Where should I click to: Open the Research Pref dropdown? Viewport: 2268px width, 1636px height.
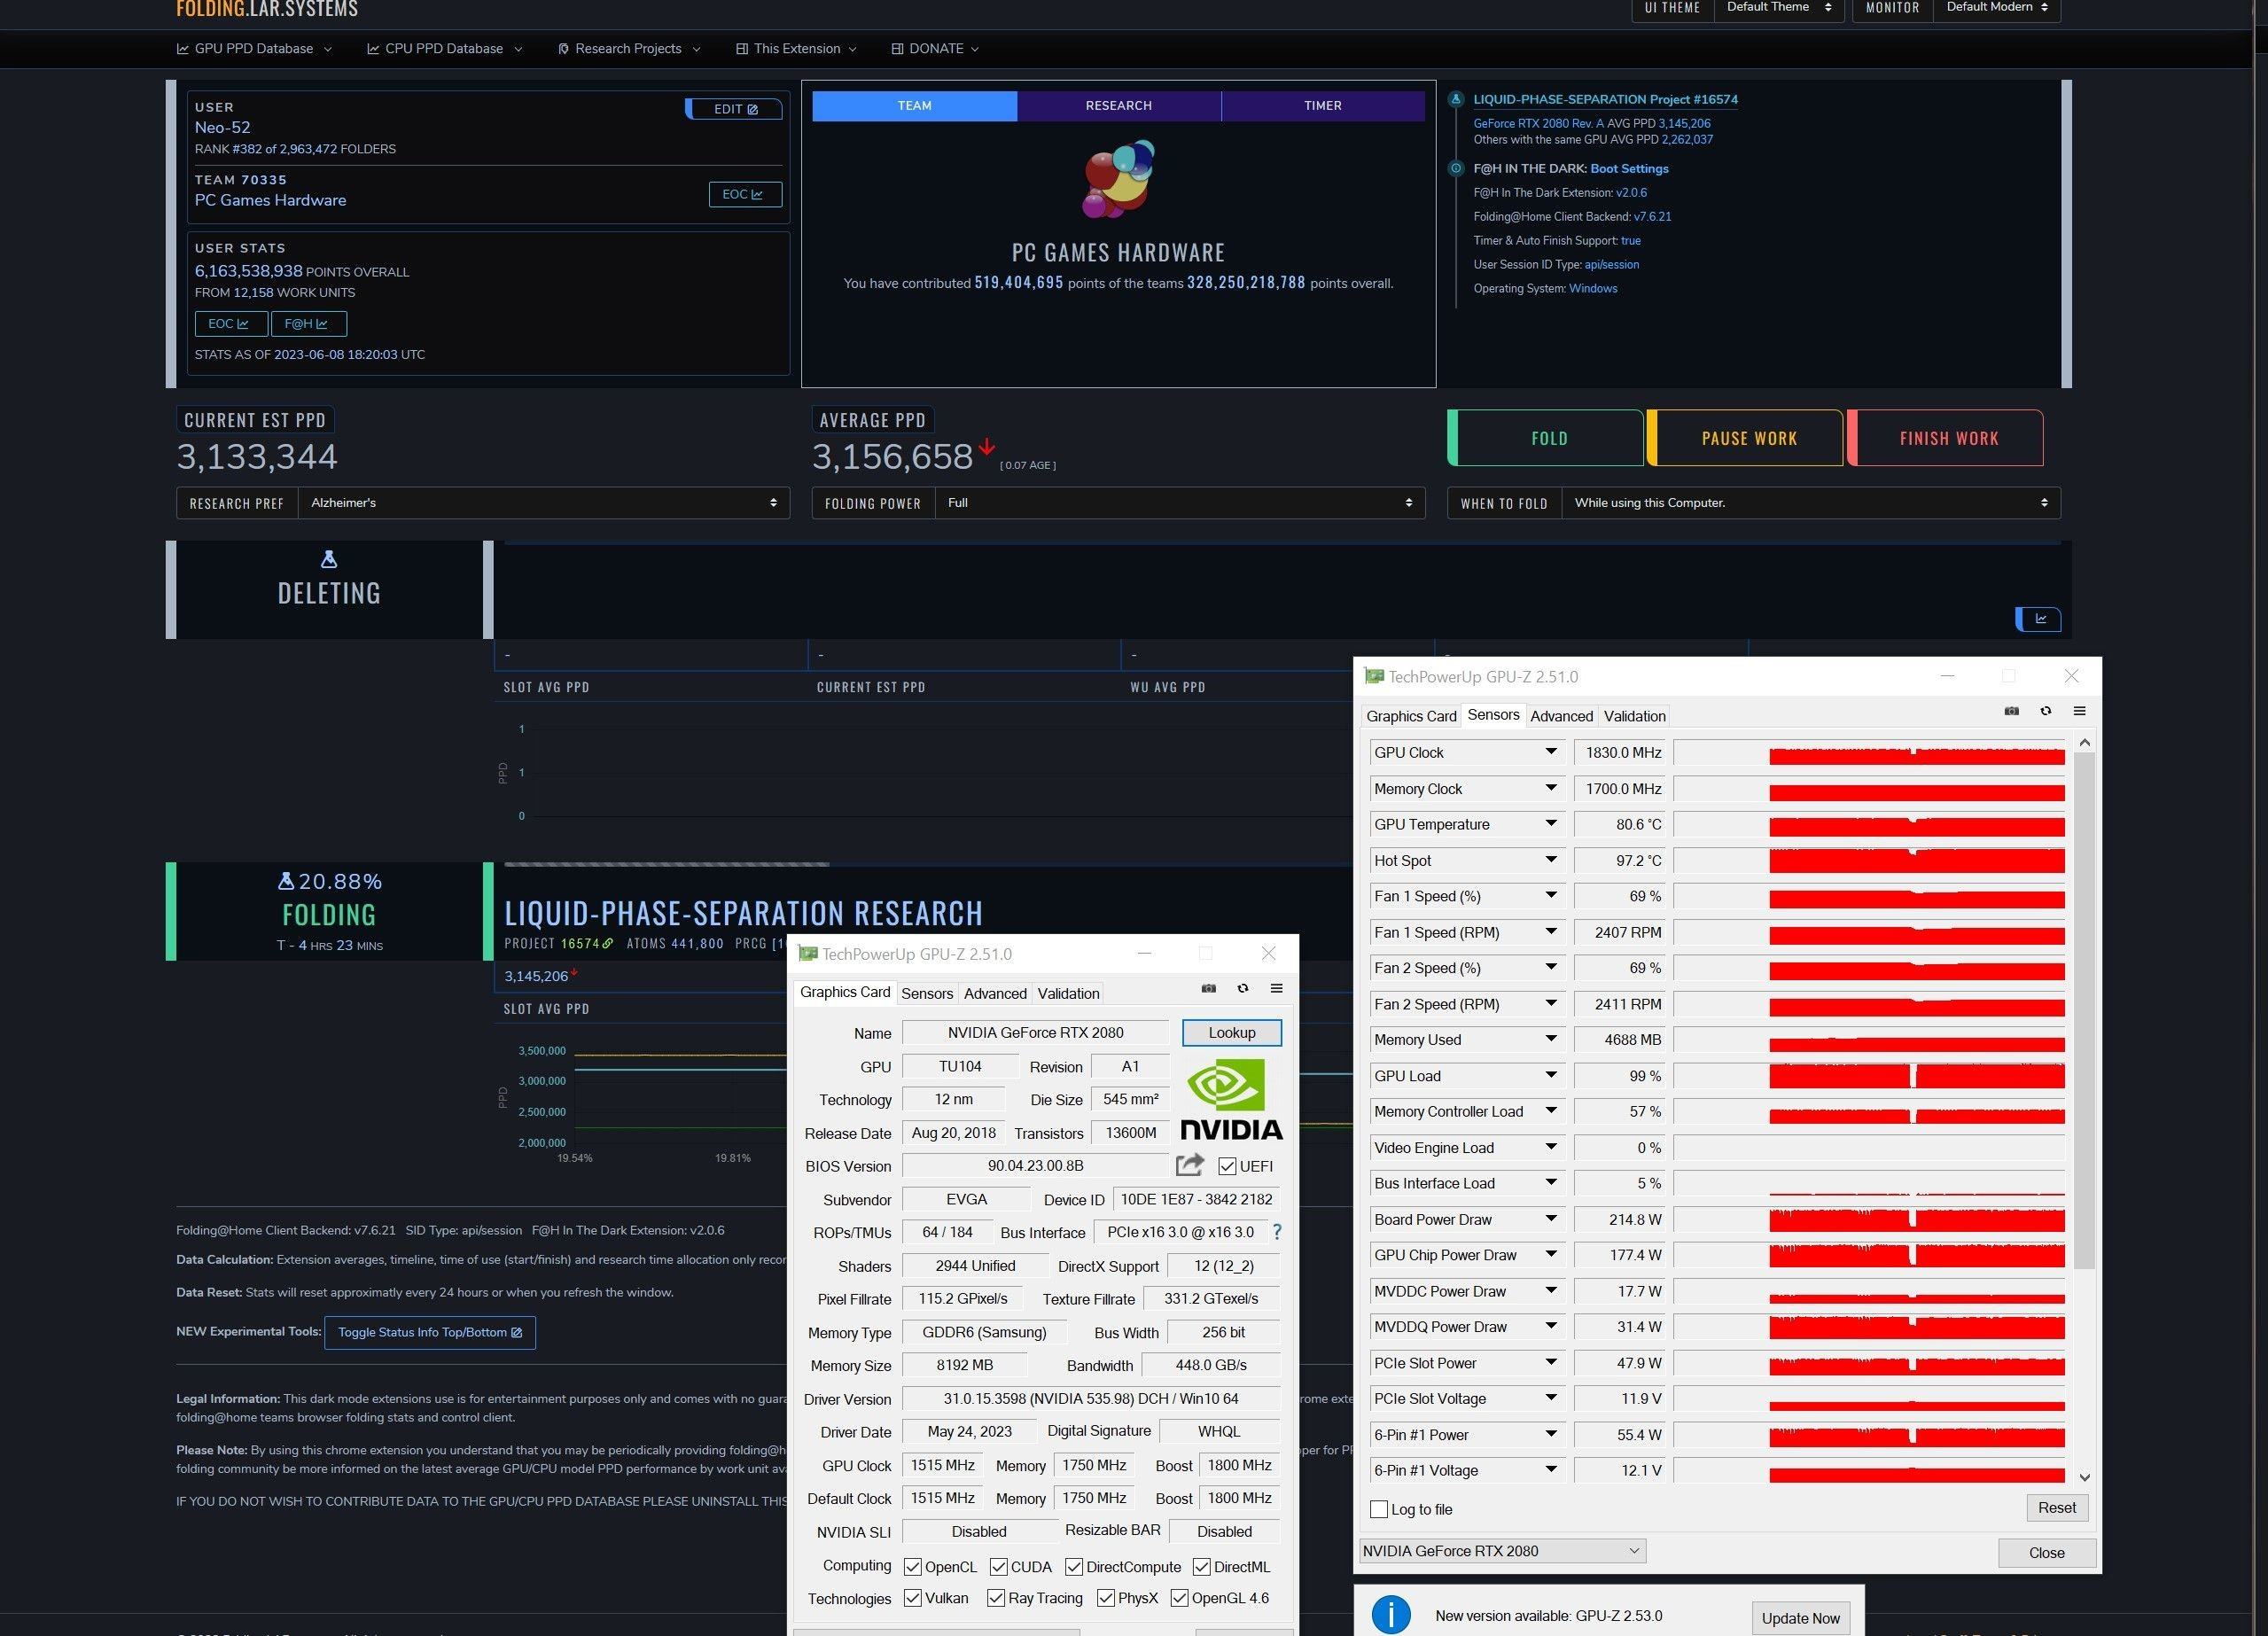(543, 503)
